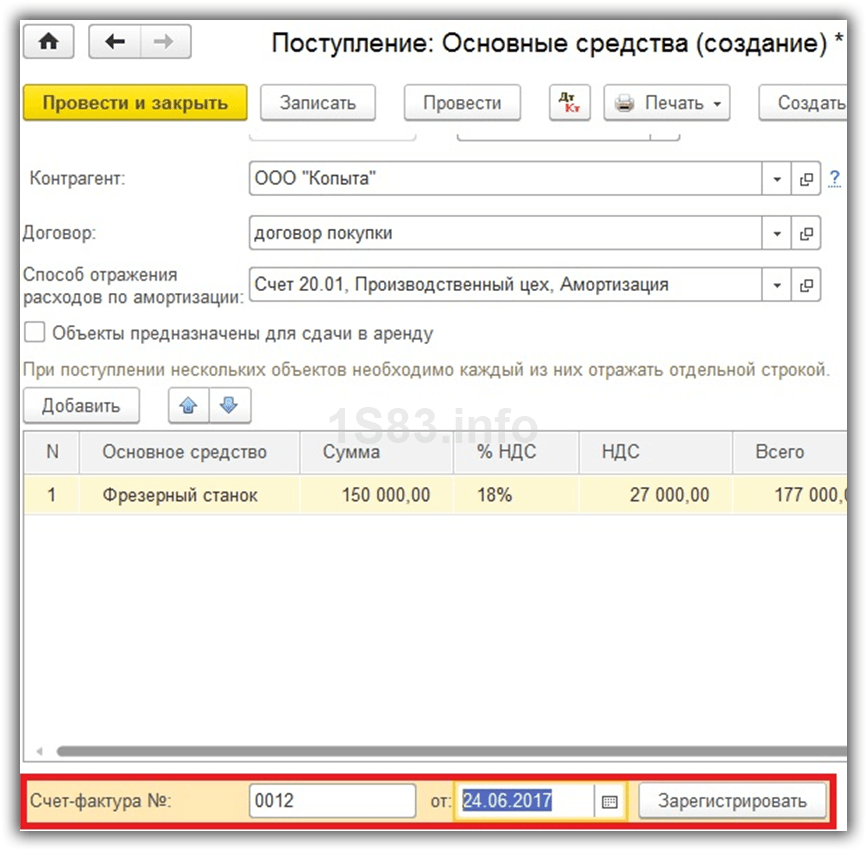
Task: Expand amortization expense method dropdown
Action: coord(776,285)
